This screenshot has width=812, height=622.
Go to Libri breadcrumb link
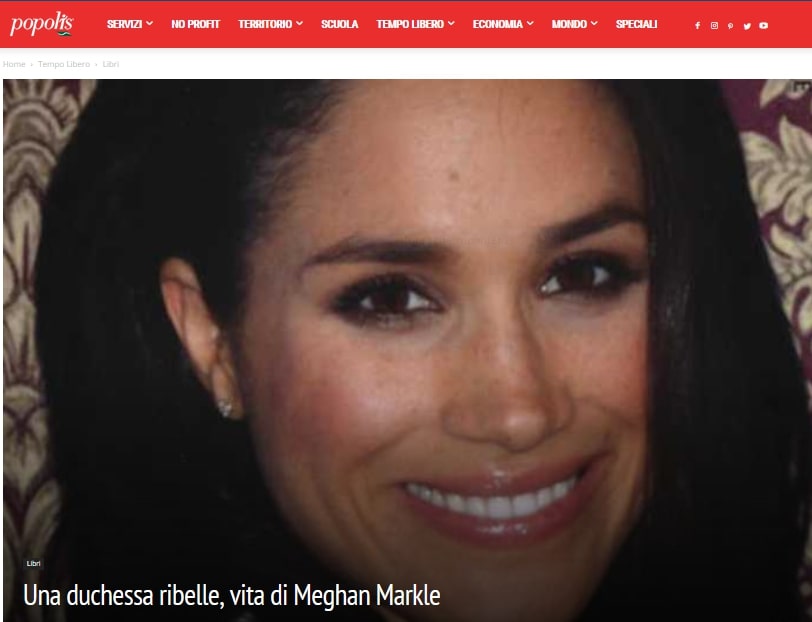pos(110,64)
